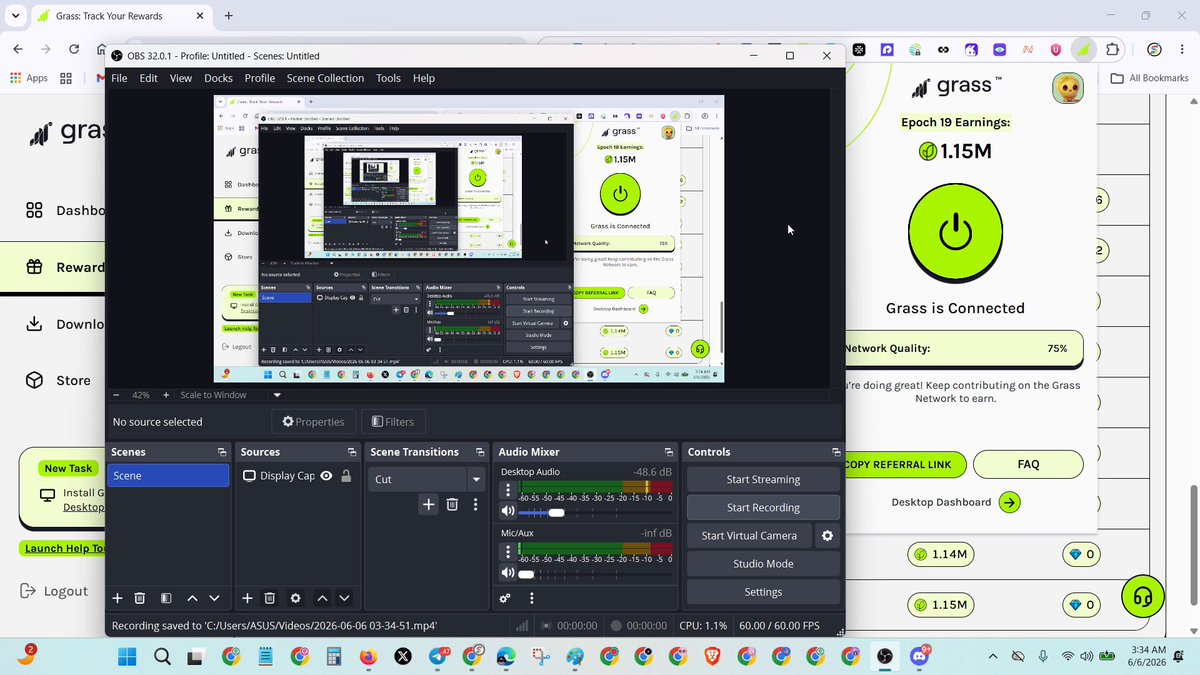
Task: Toggle Studio Mode in Controls
Action: click(763, 564)
